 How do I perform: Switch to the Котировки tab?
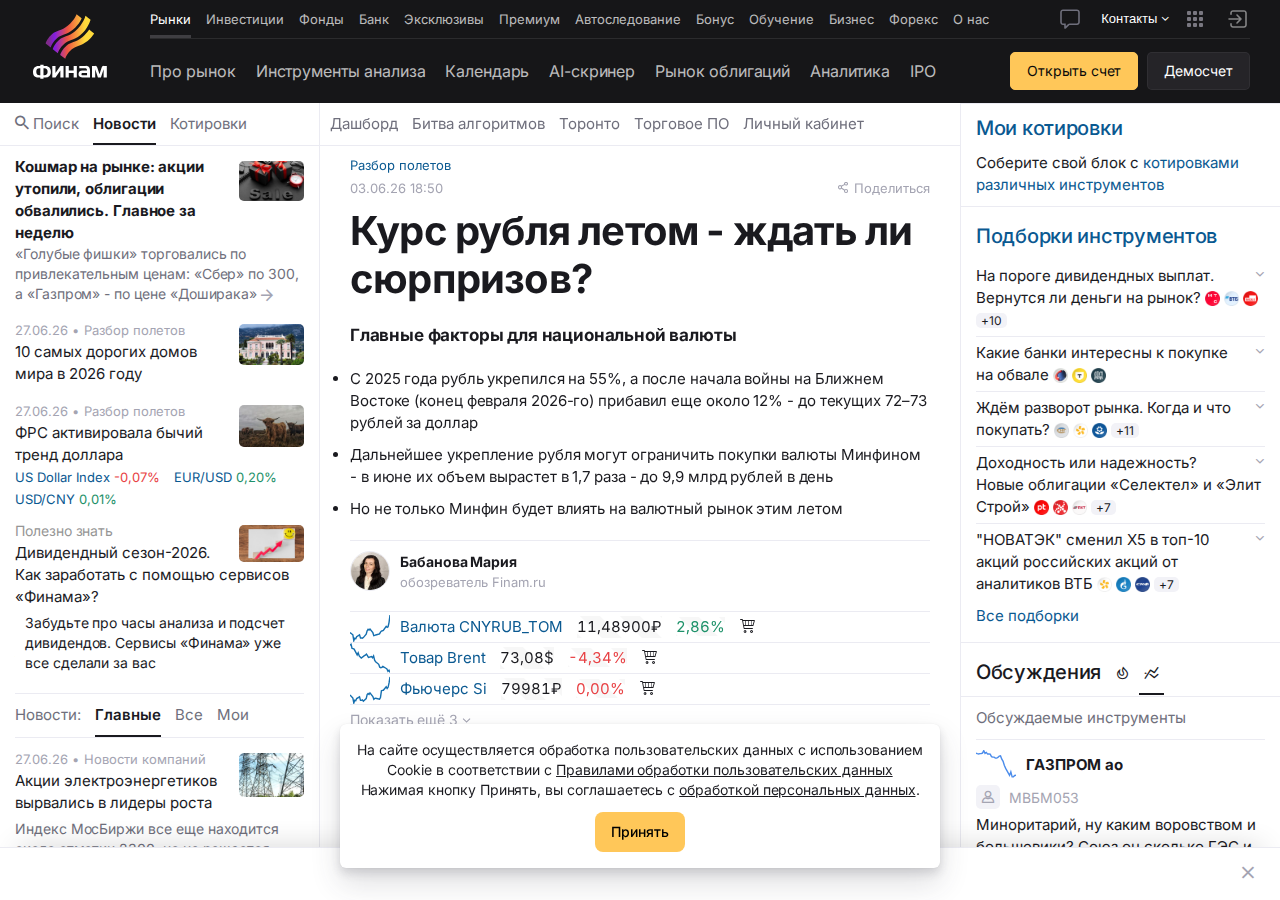[x=208, y=124]
